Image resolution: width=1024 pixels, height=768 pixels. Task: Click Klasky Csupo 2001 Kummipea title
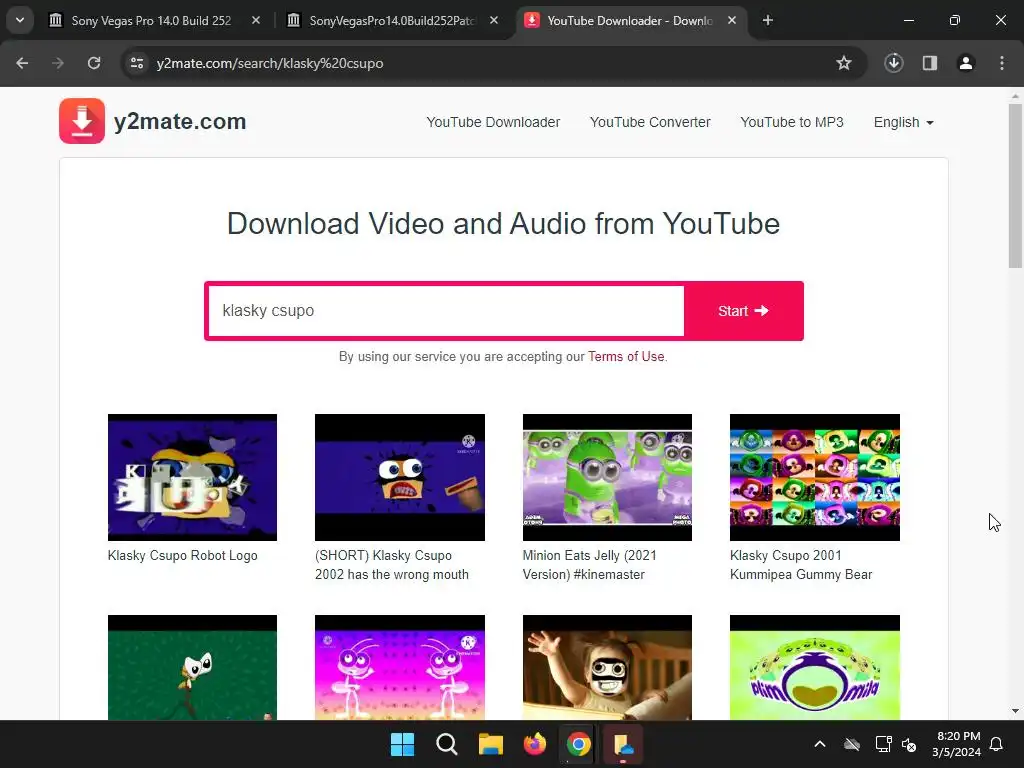pyautogui.click(x=801, y=565)
